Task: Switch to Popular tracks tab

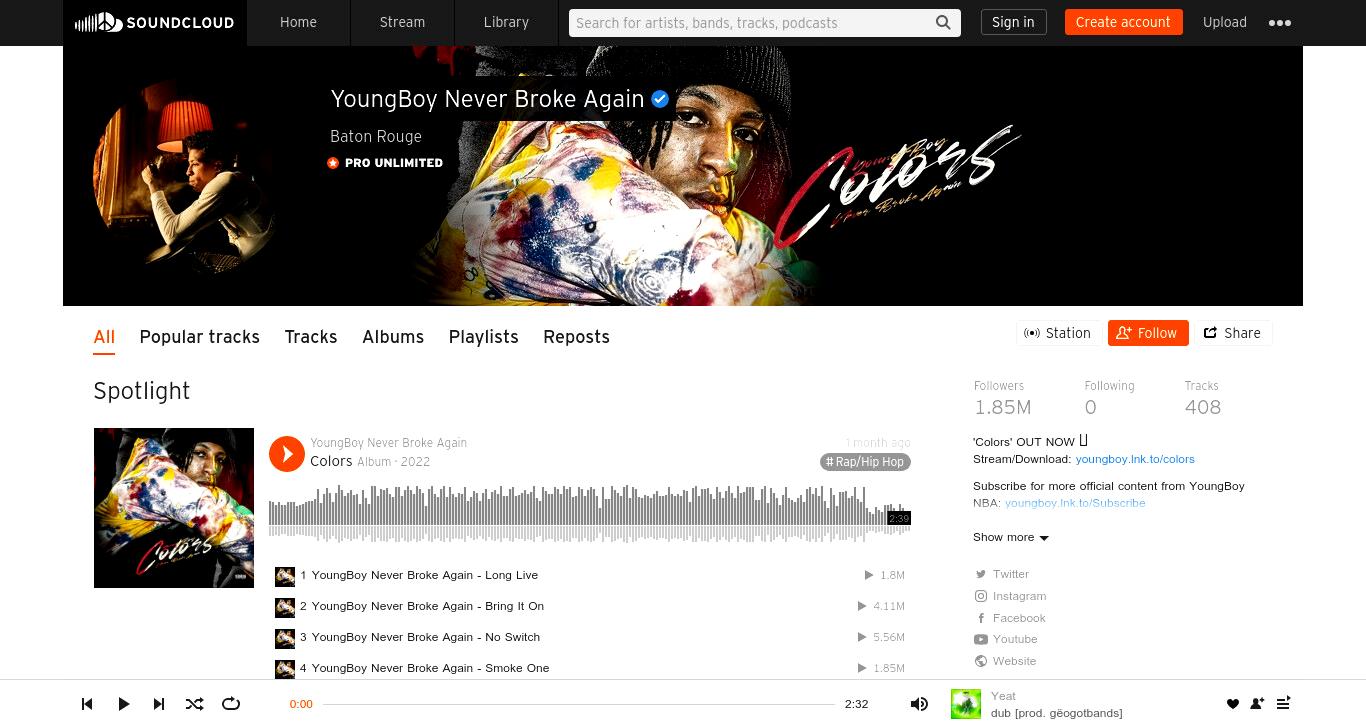Action: 200,337
